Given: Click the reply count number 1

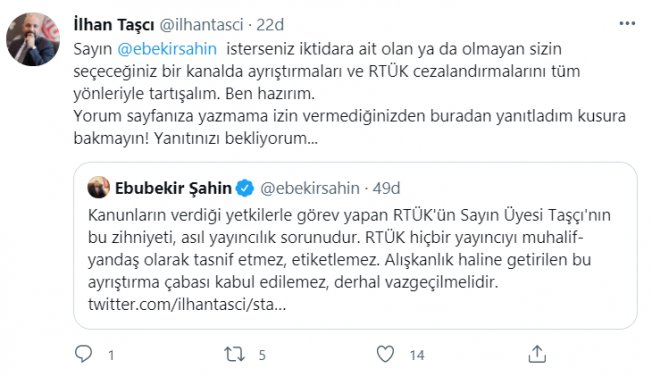Looking at the screenshot, I should (111, 355).
